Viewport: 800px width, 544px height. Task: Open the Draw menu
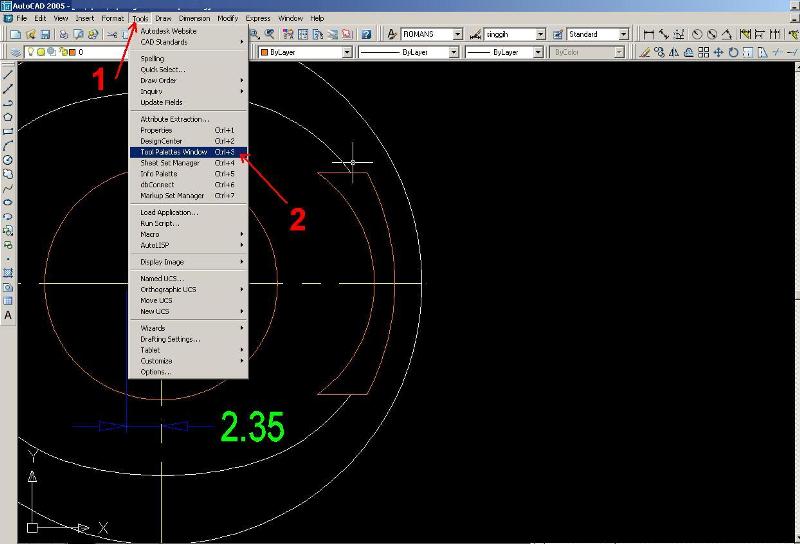click(163, 18)
